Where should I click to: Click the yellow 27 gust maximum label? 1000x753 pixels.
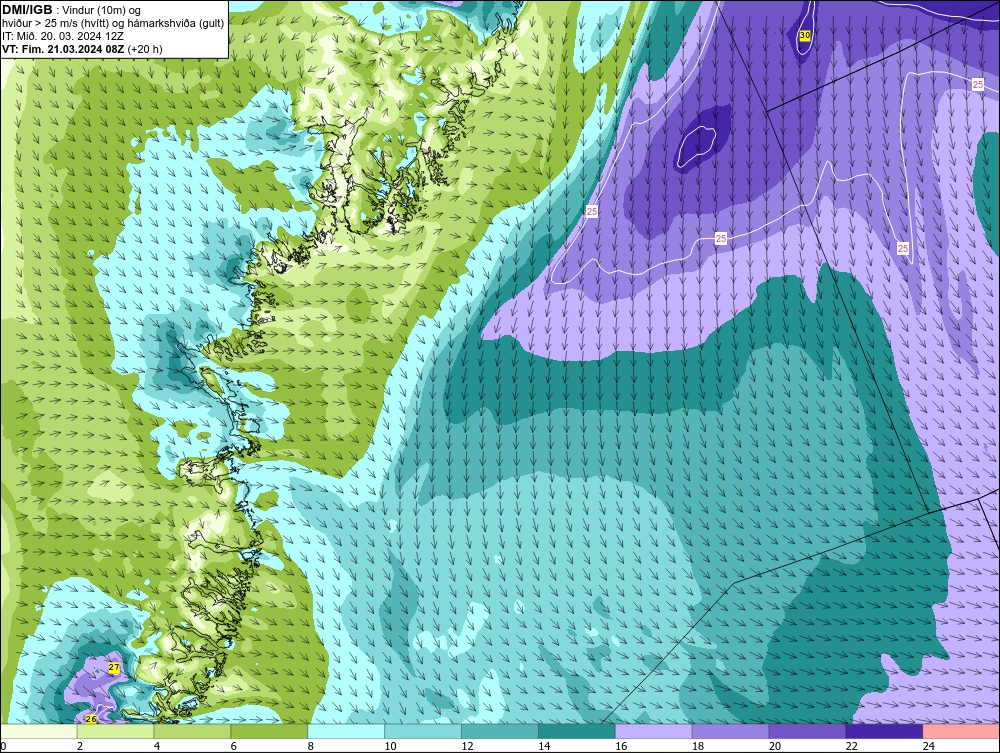click(x=114, y=668)
